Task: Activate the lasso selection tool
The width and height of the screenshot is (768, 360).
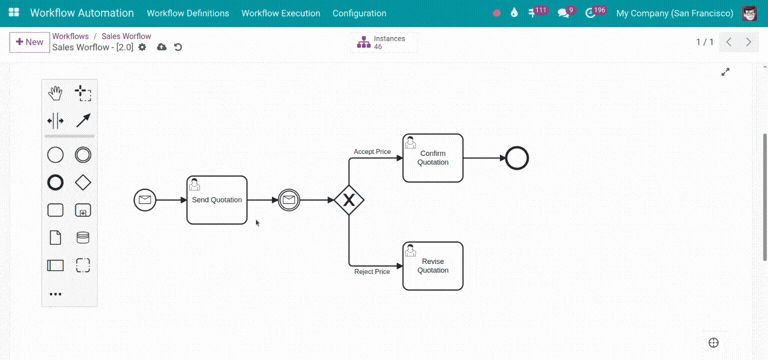Action: pos(83,93)
